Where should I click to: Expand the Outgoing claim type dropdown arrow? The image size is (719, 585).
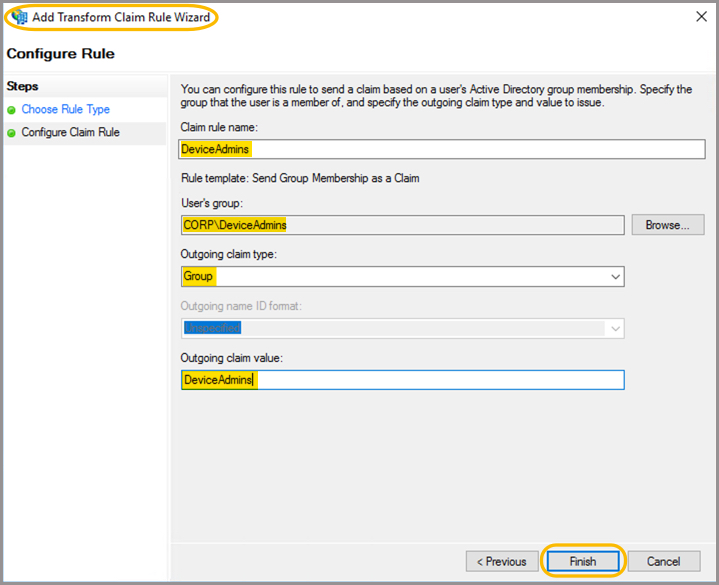(614, 277)
